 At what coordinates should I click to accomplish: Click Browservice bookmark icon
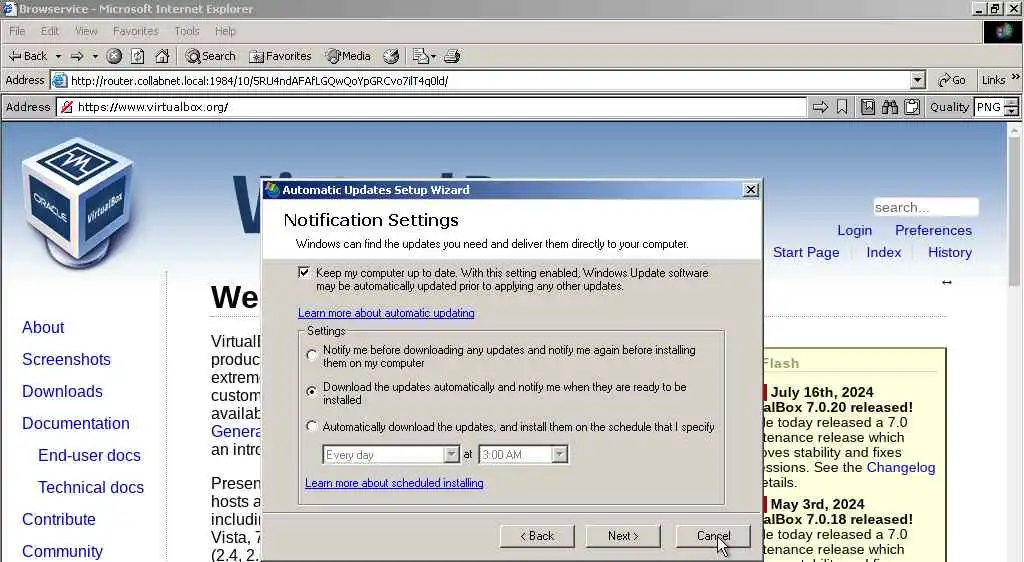coord(842,107)
